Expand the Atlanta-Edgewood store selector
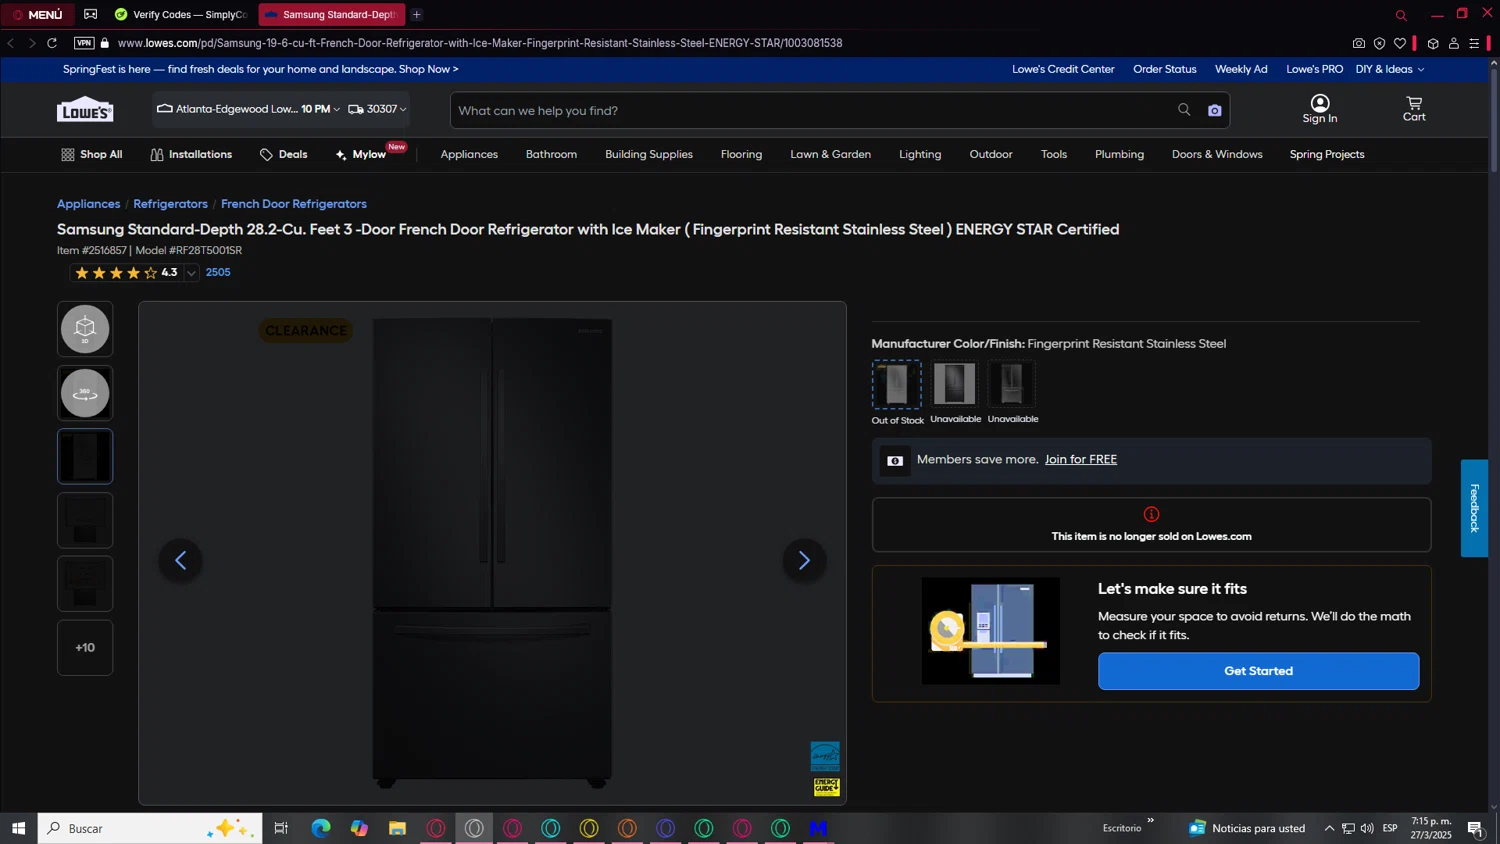The height and width of the screenshot is (844, 1500). tap(249, 109)
